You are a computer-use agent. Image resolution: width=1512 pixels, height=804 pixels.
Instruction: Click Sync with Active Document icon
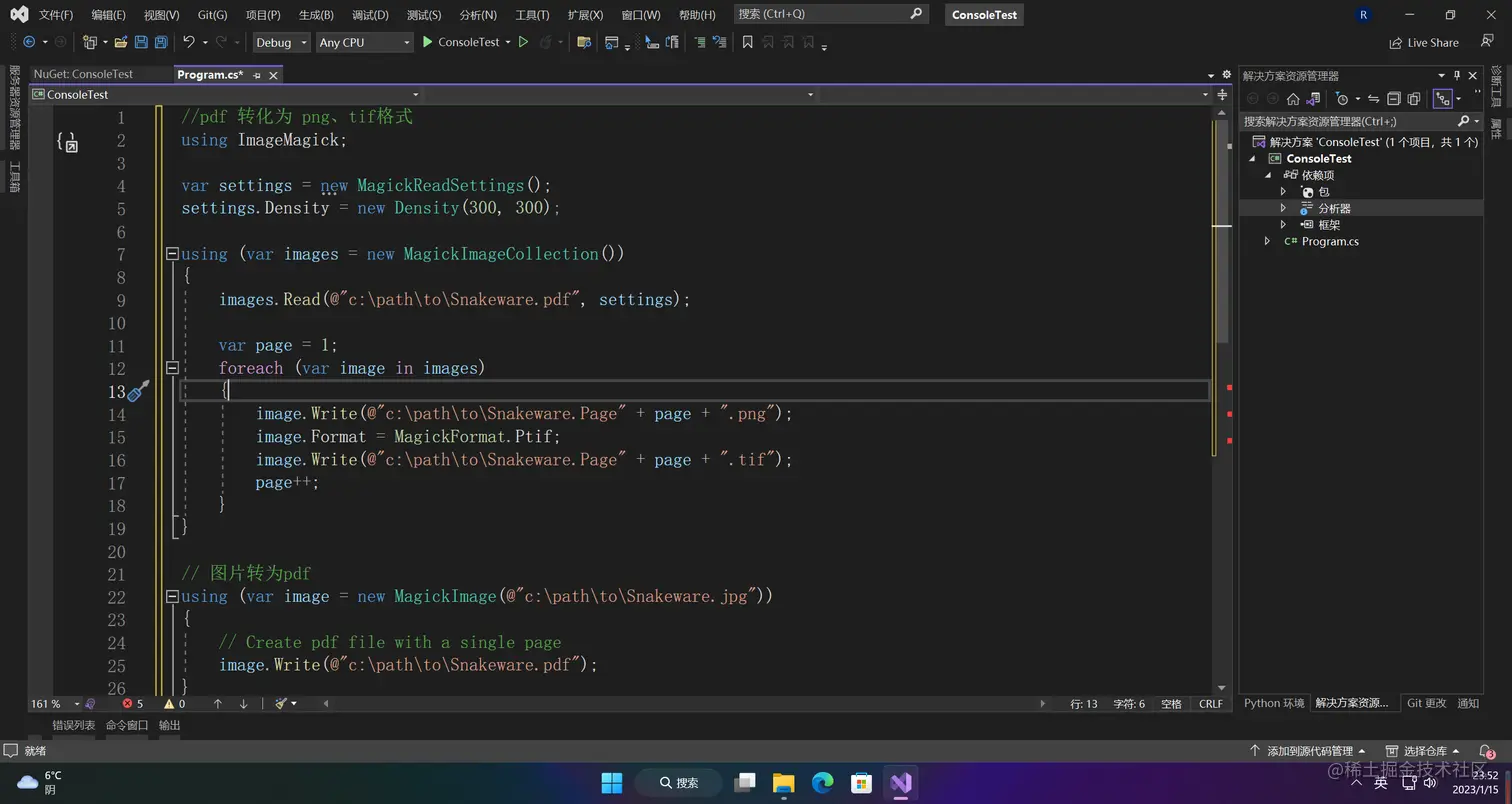click(1374, 98)
